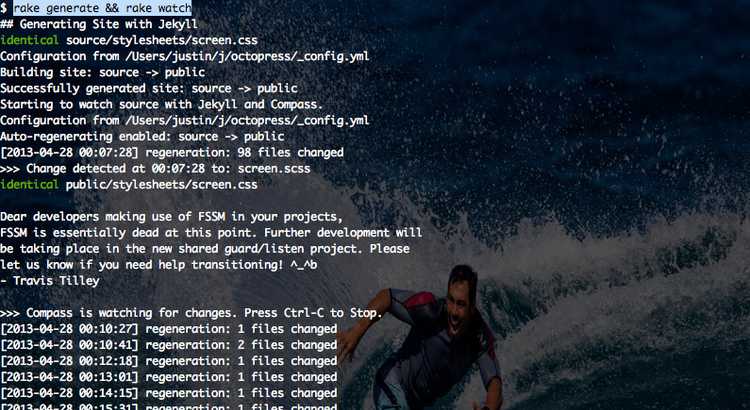This screenshot has width=750, height=410.
Task: Click the 98 files changed line
Action: tap(172, 153)
